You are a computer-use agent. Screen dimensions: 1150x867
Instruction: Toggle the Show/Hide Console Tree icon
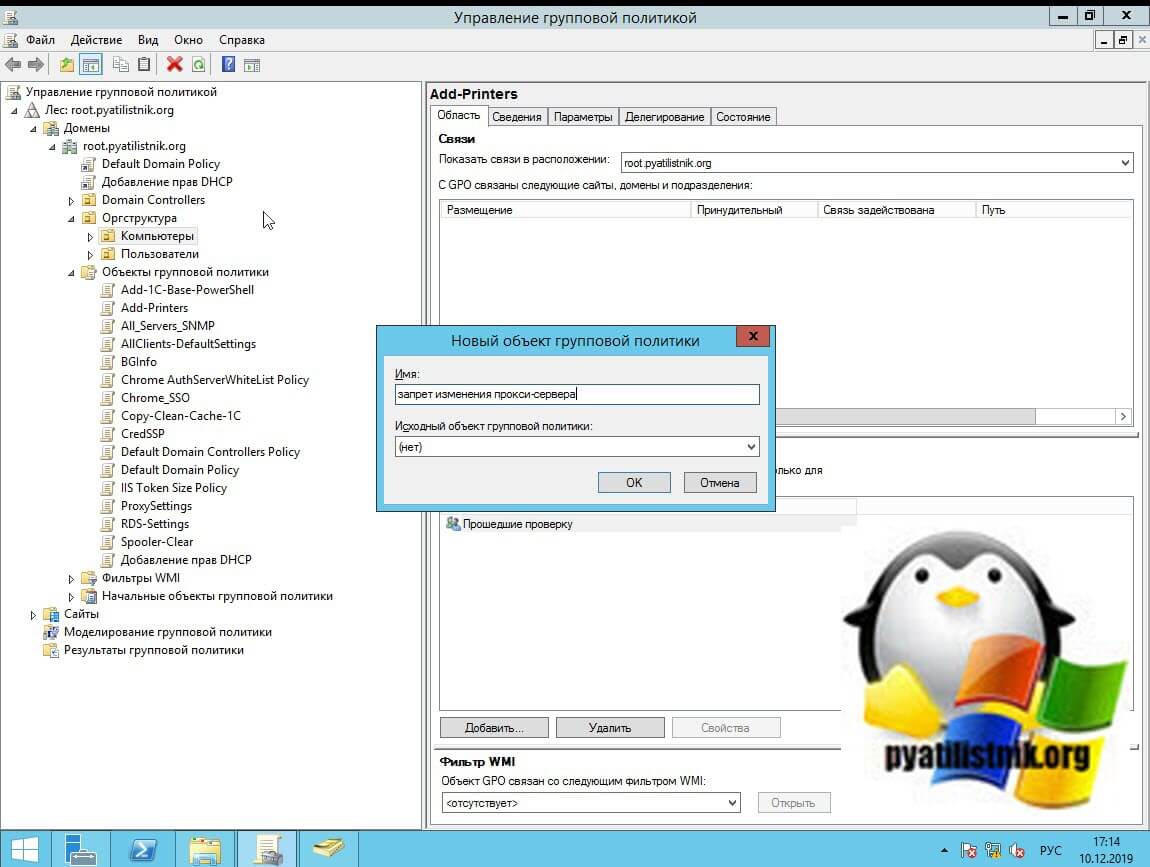[91, 65]
